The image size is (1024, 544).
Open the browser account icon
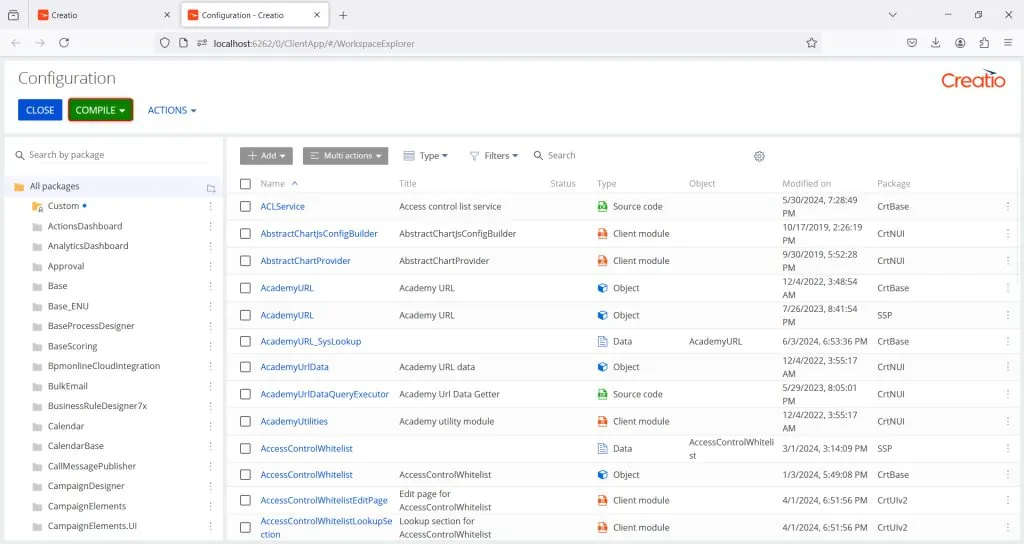[960, 43]
